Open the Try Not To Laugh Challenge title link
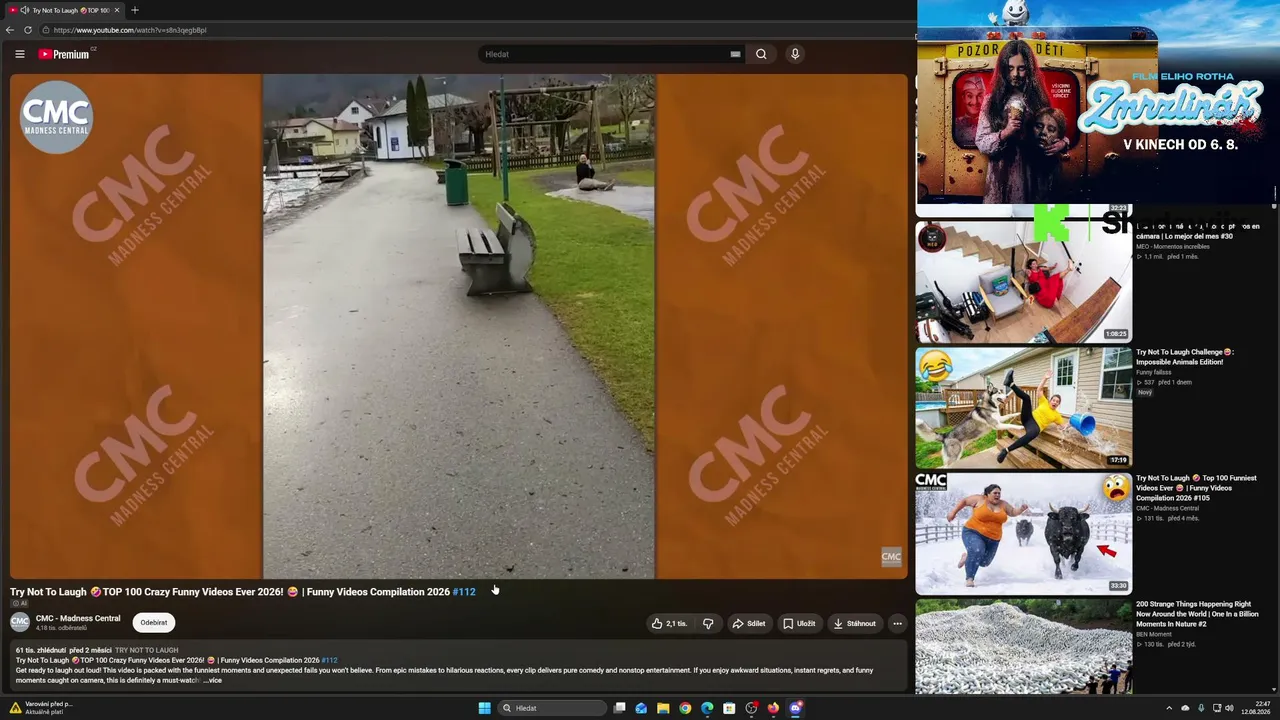The image size is (1280, 720). (1185, 357)
